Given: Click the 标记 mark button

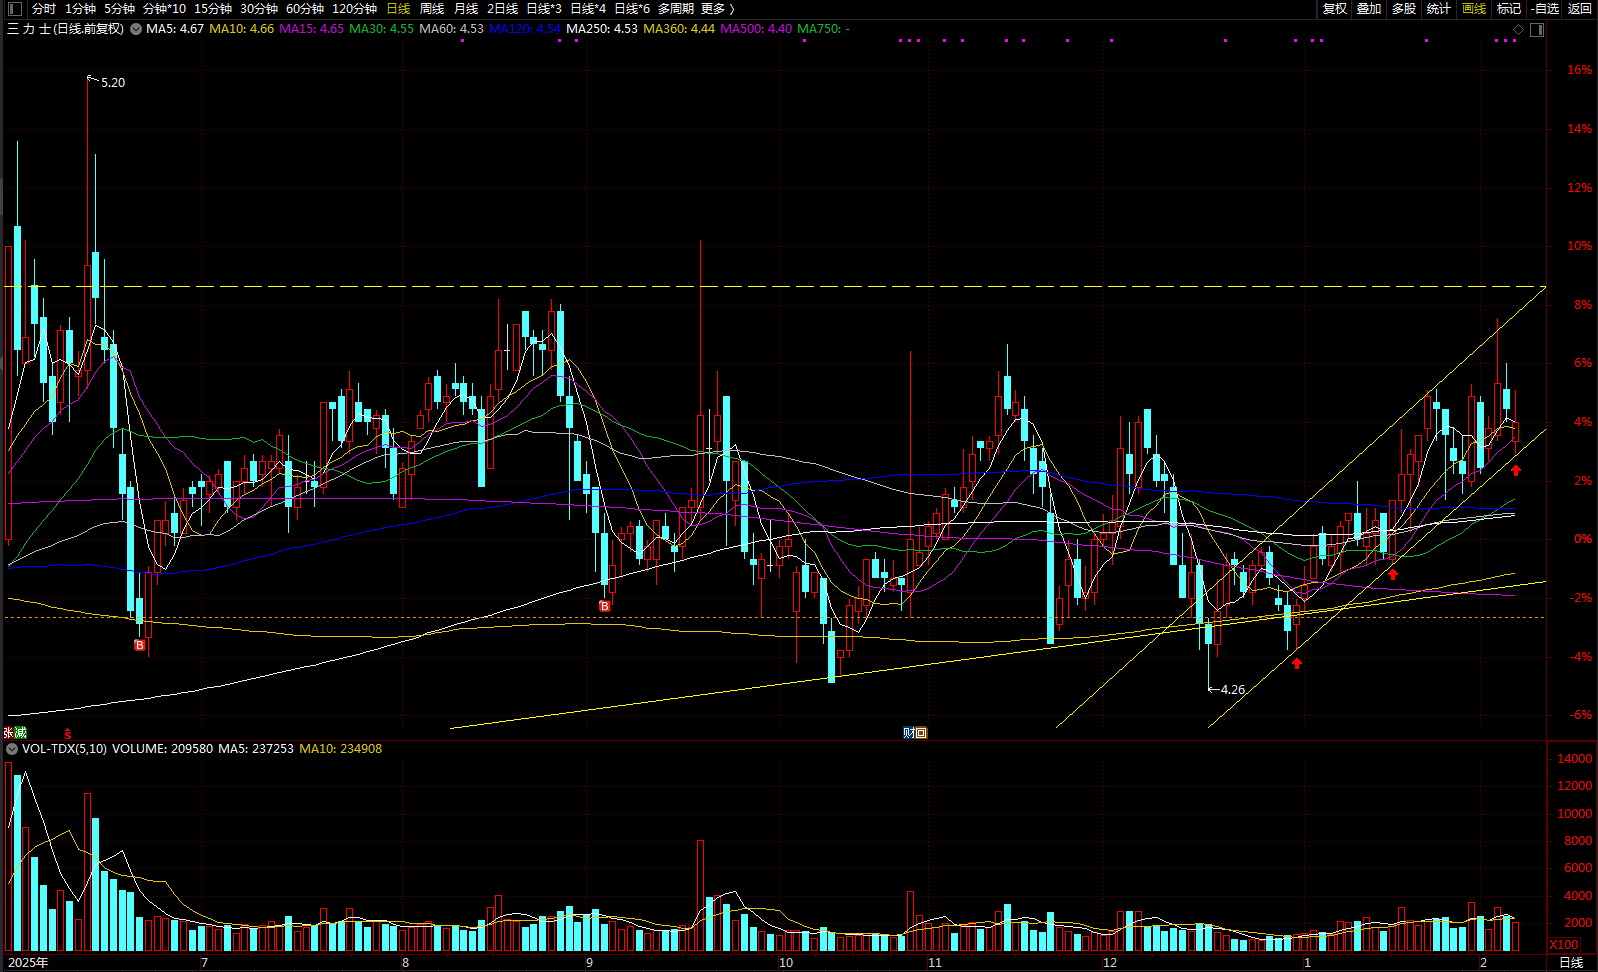Looking at the screenshot, I should (1508, 8).
